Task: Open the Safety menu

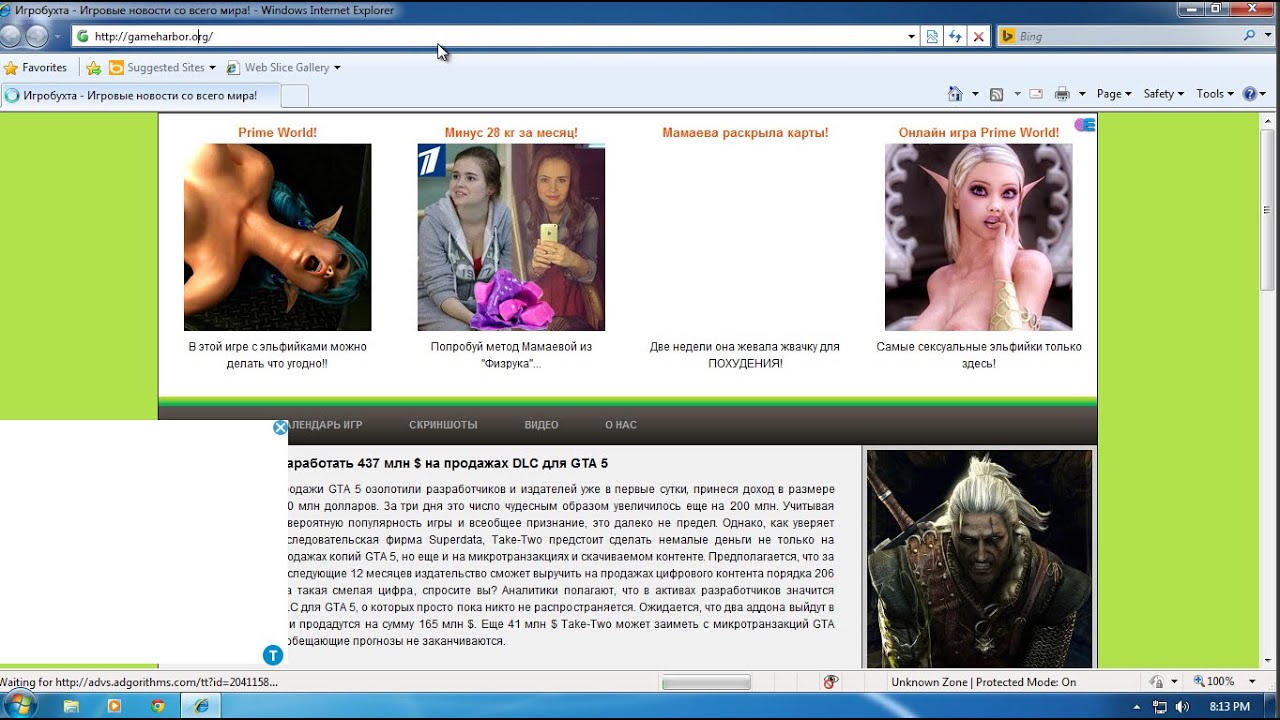Action: click(x=1163, y=94)
